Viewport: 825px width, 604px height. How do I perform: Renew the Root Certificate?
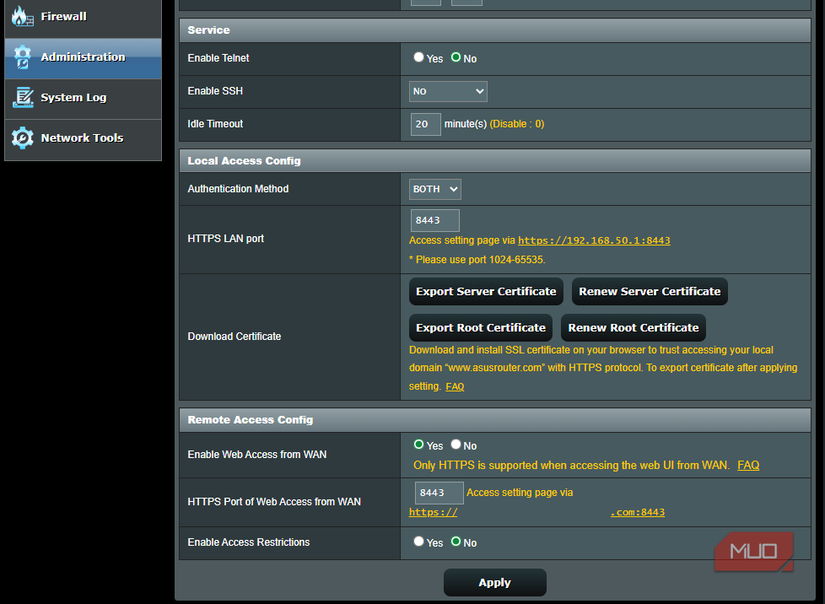tap(633, 327)
